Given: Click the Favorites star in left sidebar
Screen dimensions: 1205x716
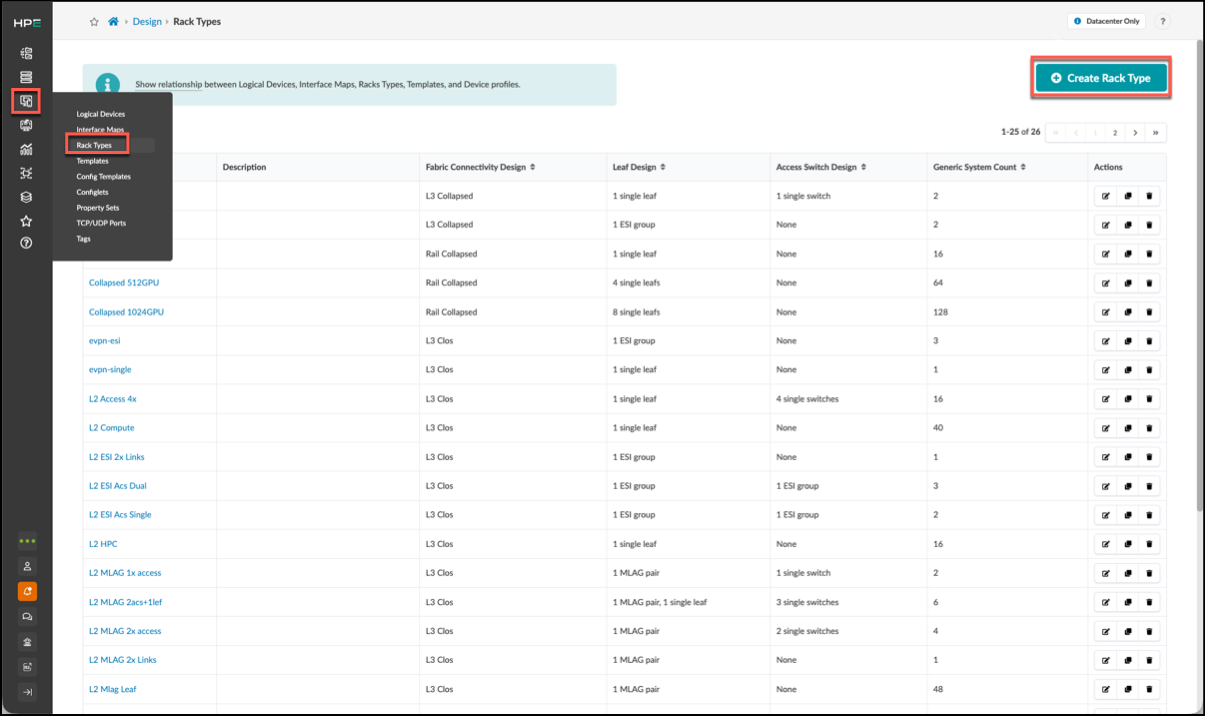Looking at the screenshot, I should (x=26, y=220).
